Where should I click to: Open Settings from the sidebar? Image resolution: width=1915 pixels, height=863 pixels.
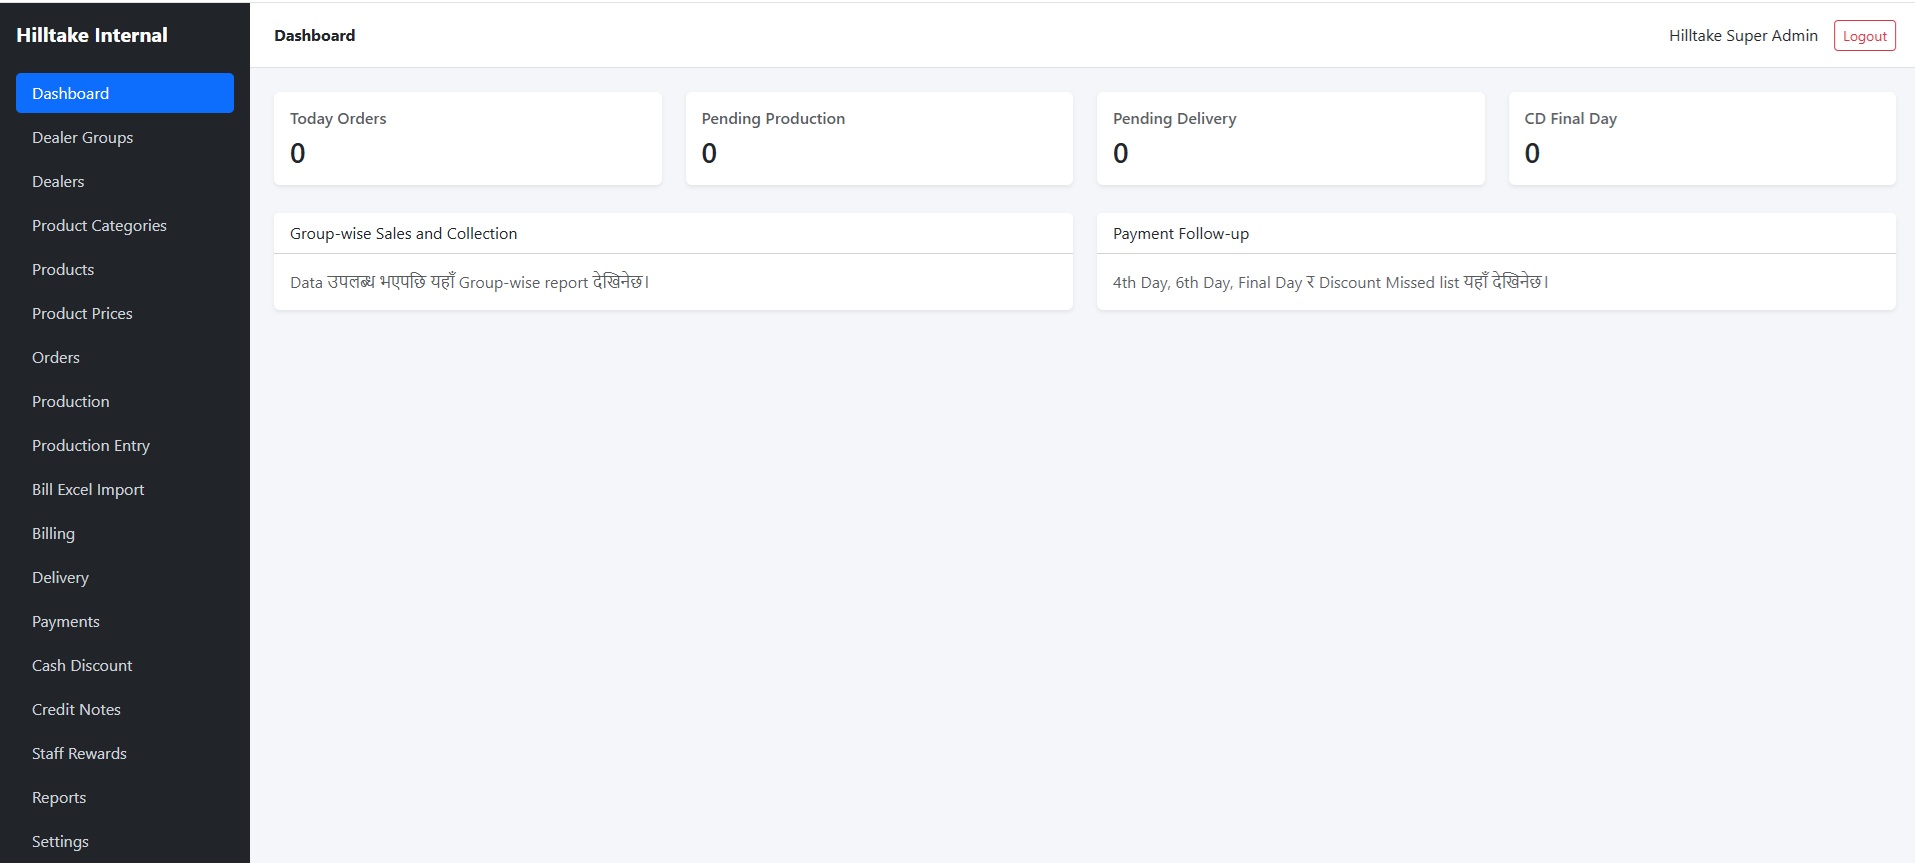tap(125, 841)
